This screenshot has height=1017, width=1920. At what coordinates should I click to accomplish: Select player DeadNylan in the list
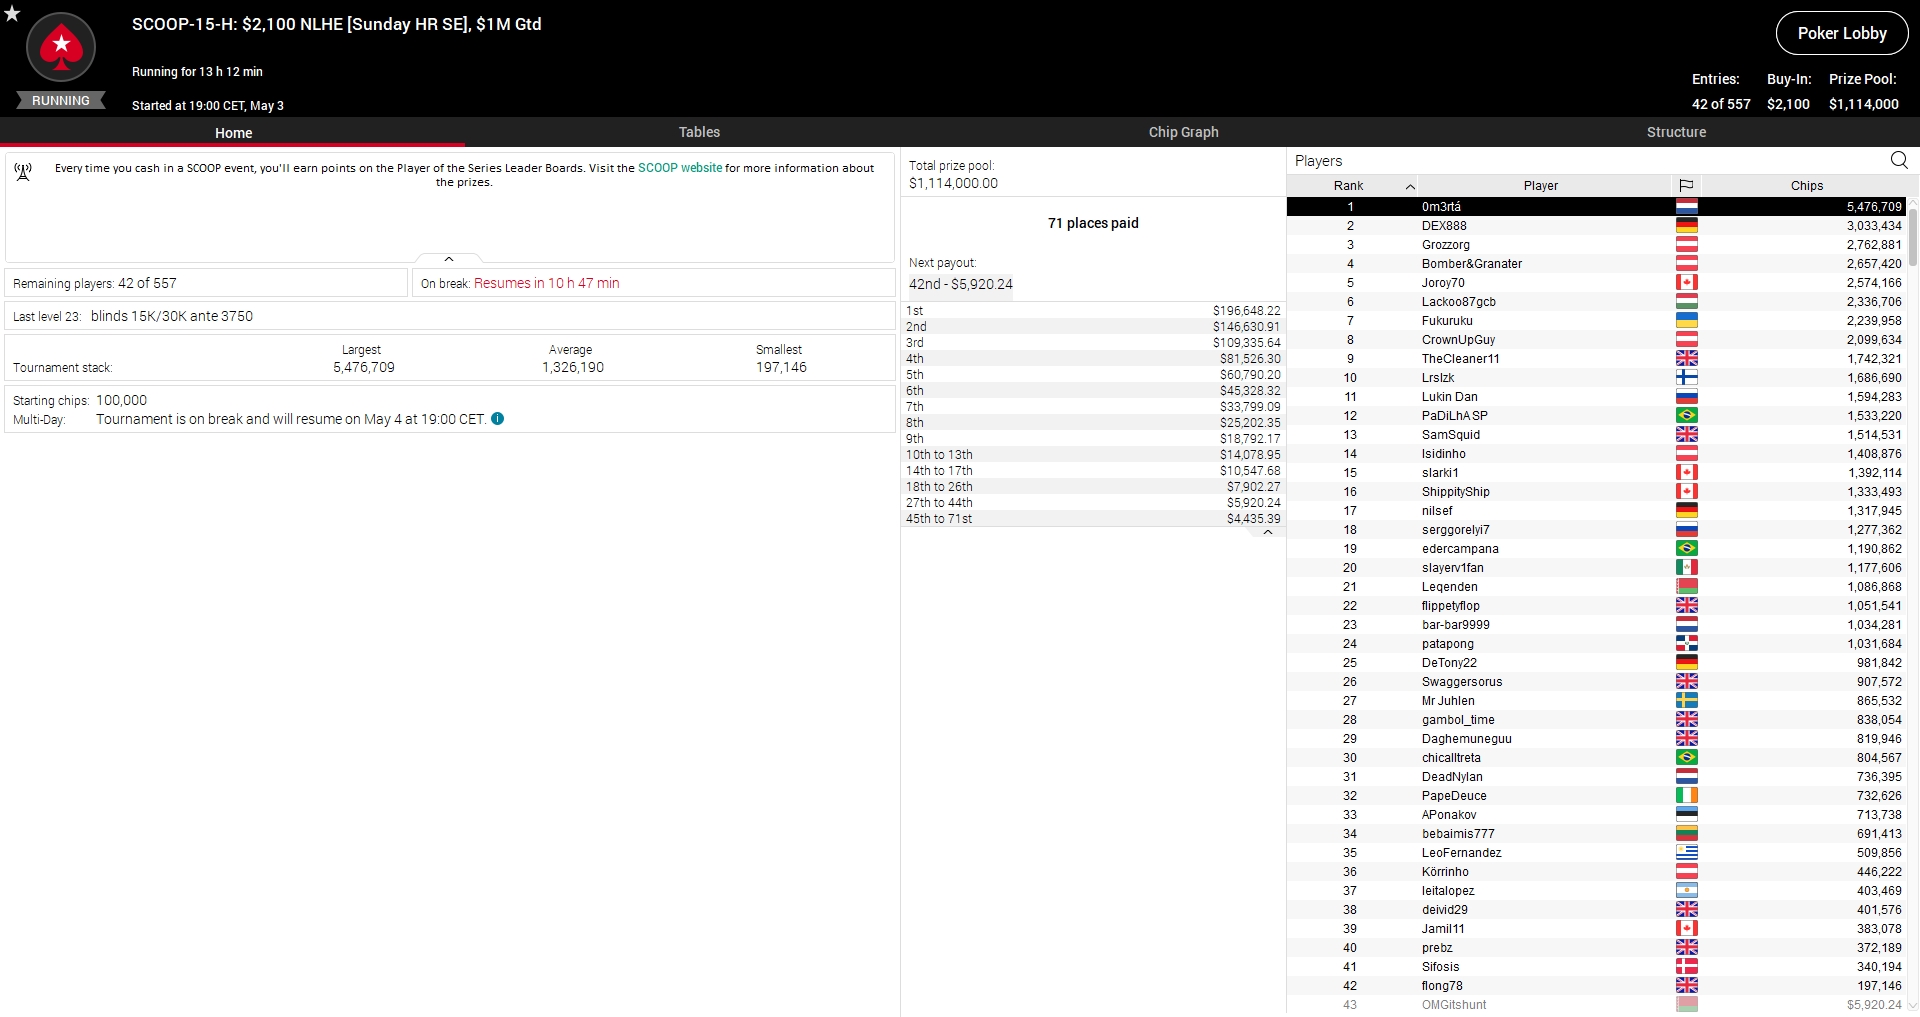1596,777
